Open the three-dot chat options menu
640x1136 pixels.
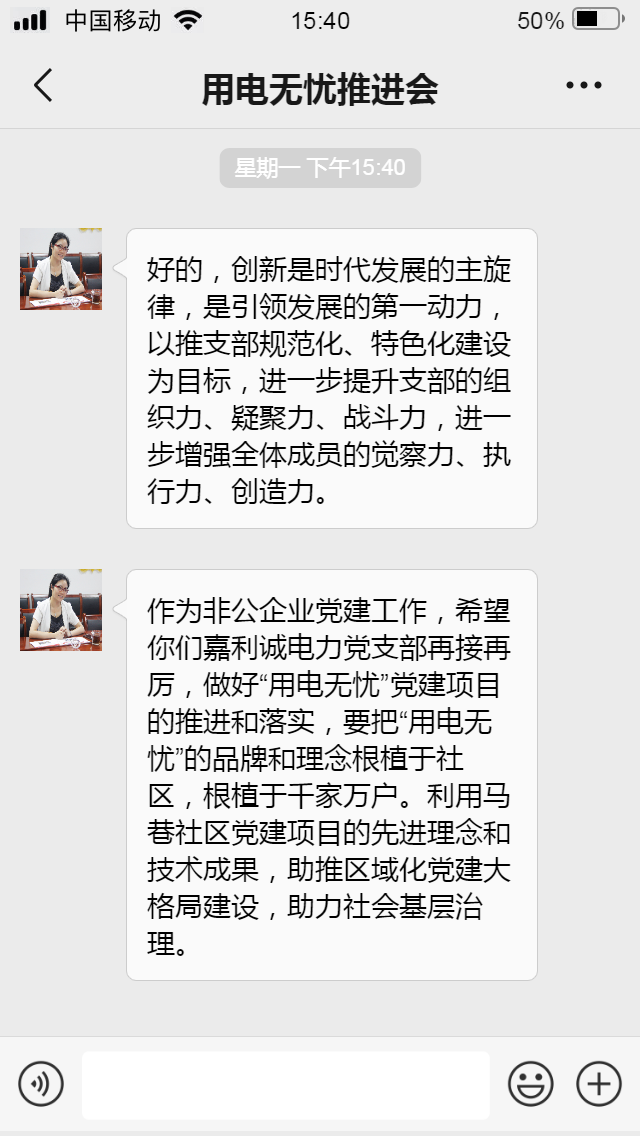583,85
